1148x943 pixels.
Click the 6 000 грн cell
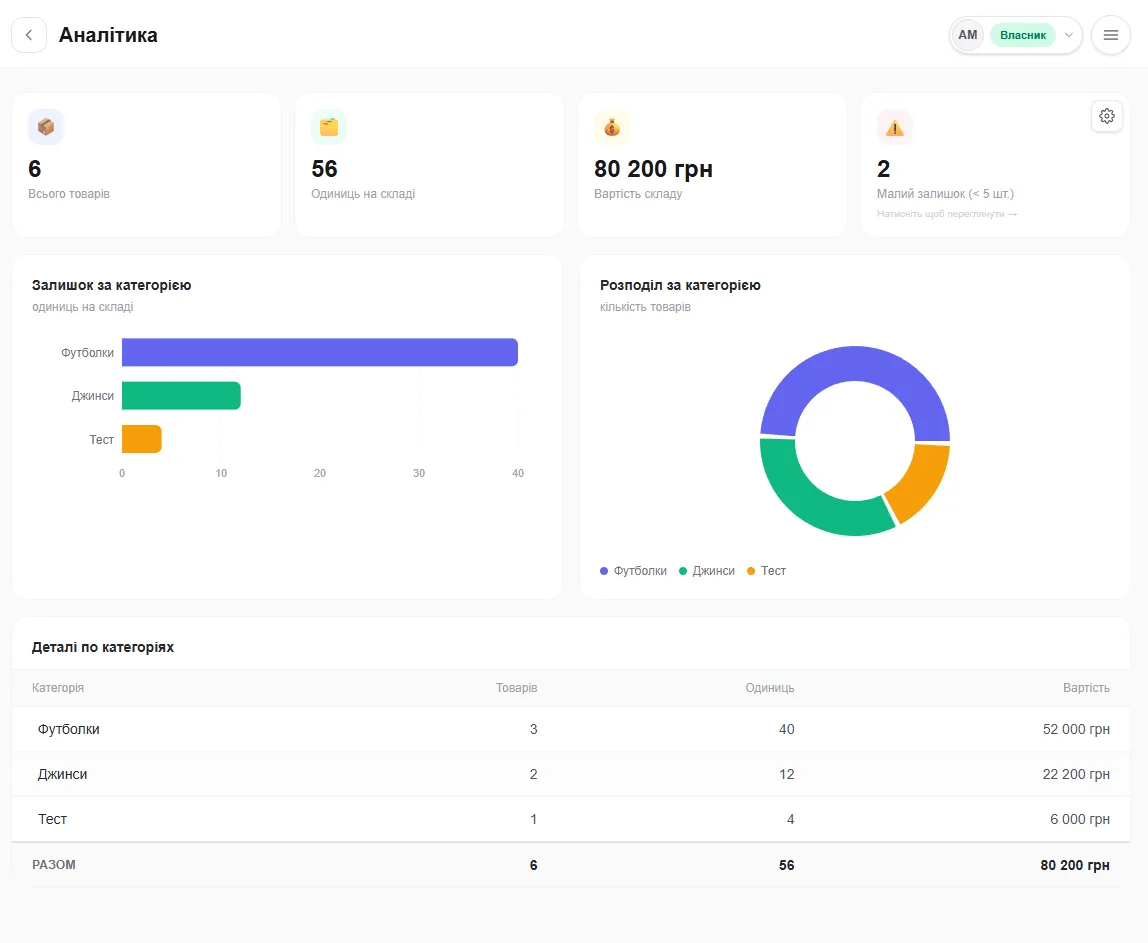[x=1080, y=819]
